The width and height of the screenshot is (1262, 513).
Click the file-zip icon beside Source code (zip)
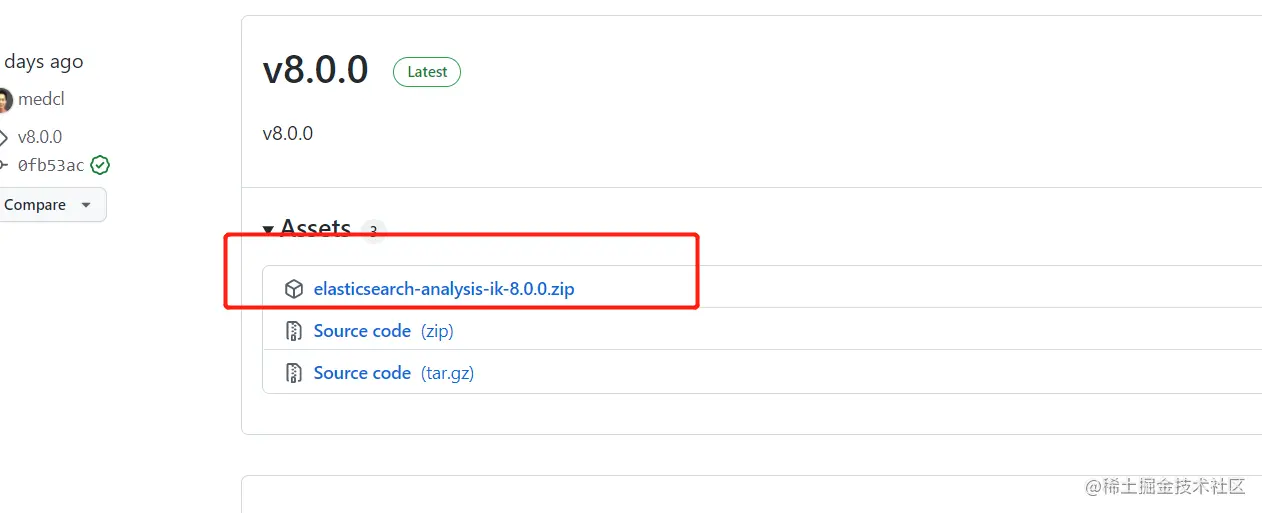294,331
